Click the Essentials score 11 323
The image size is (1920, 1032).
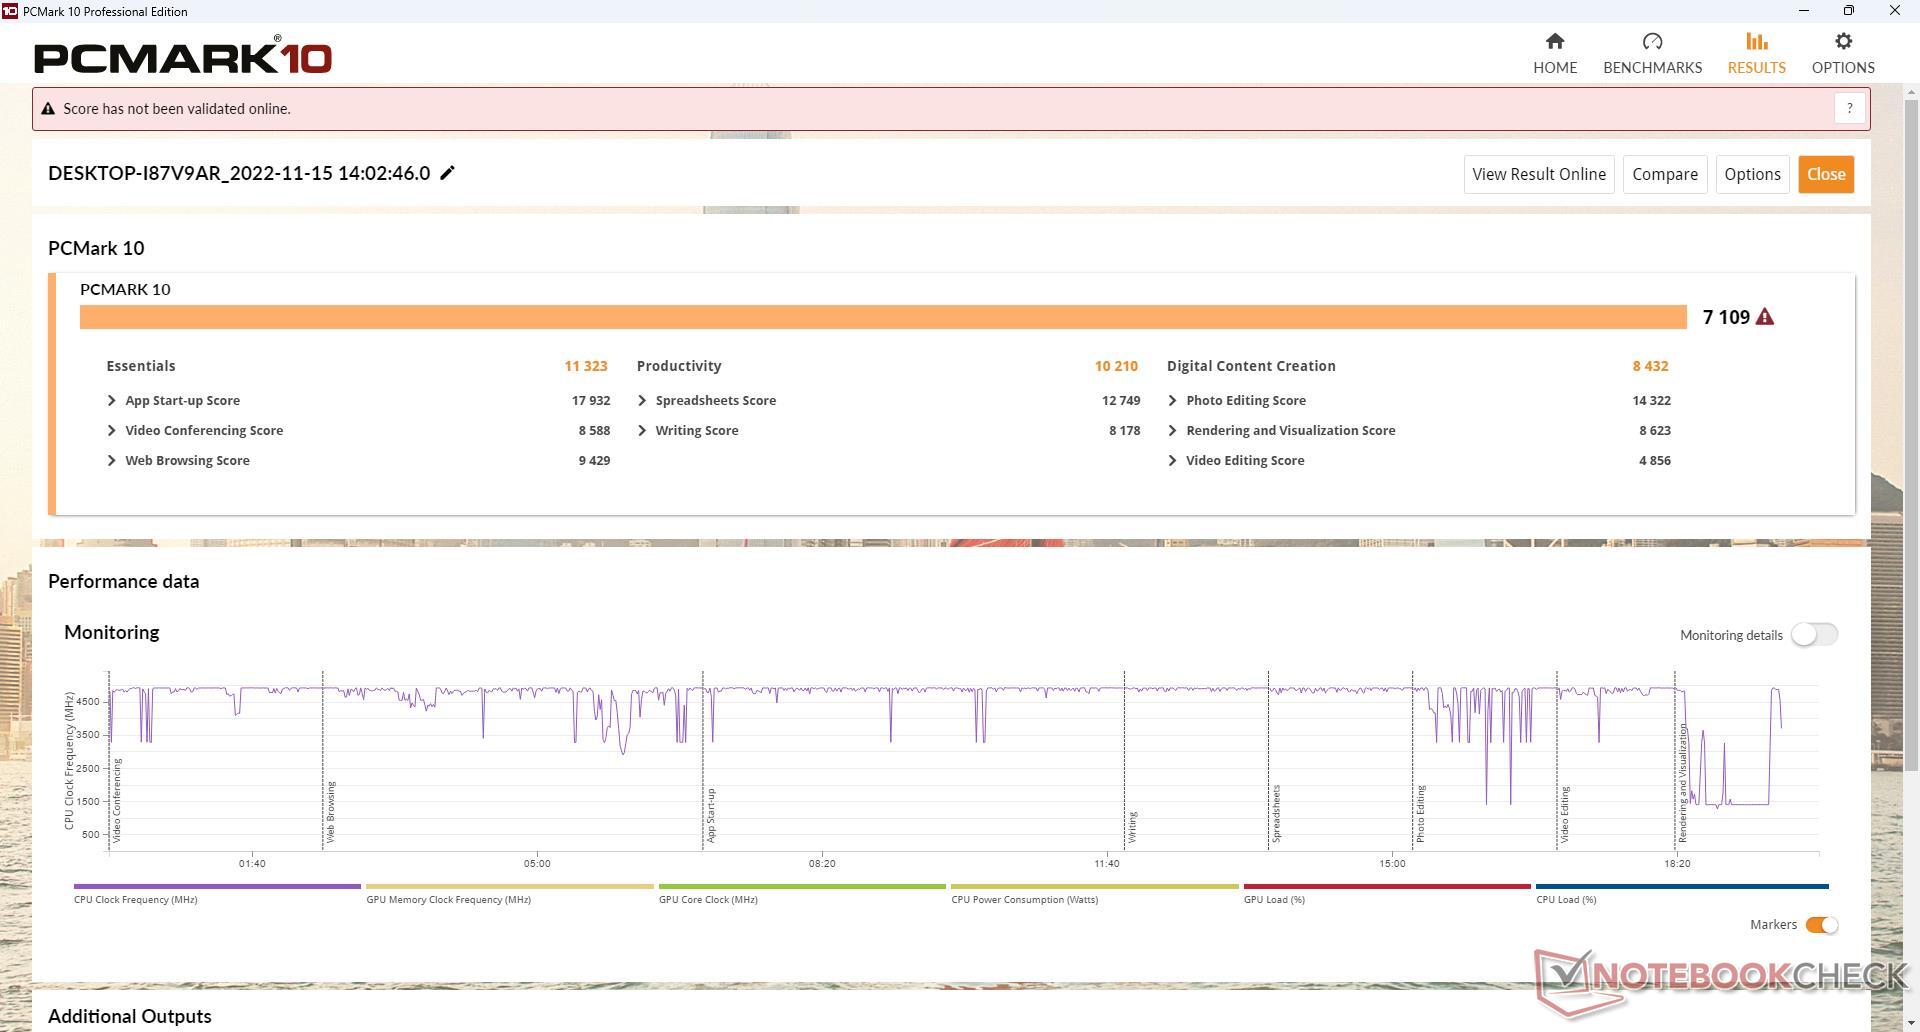586,366
